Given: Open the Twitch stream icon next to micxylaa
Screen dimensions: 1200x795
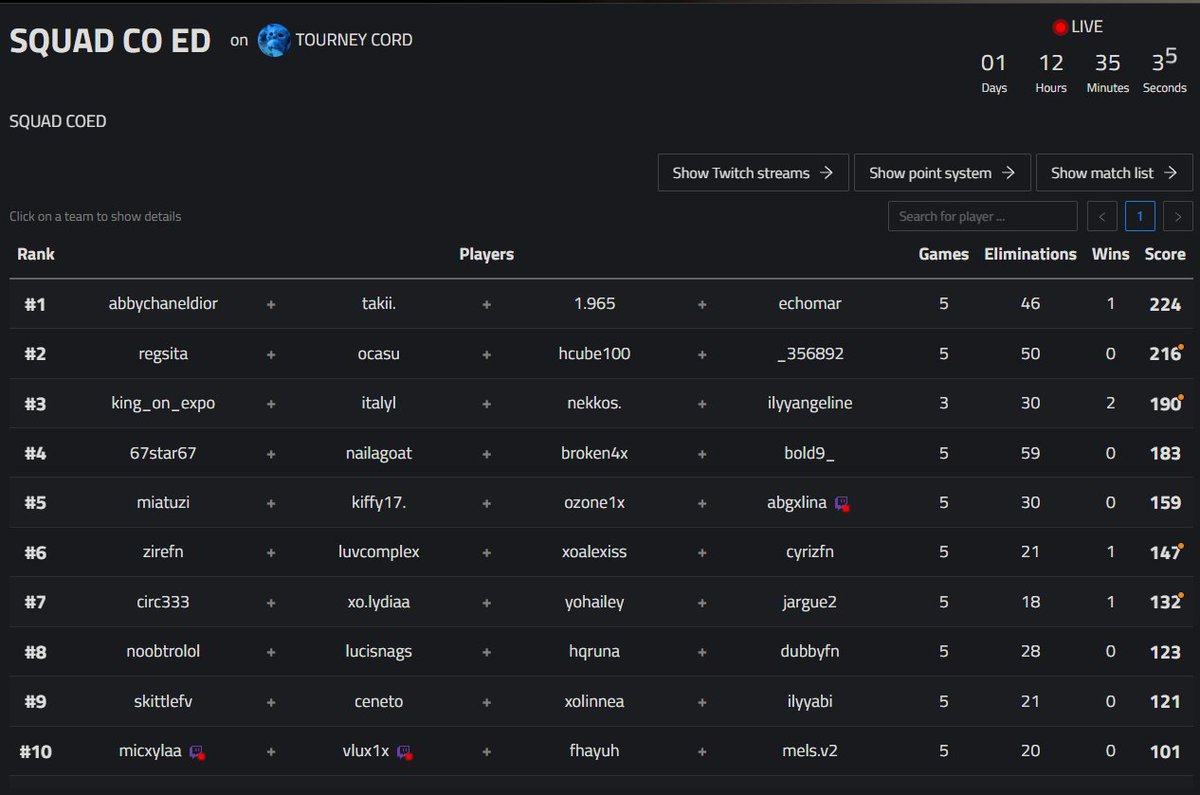Looking at the screenshot, I should (x=196, y=753).
